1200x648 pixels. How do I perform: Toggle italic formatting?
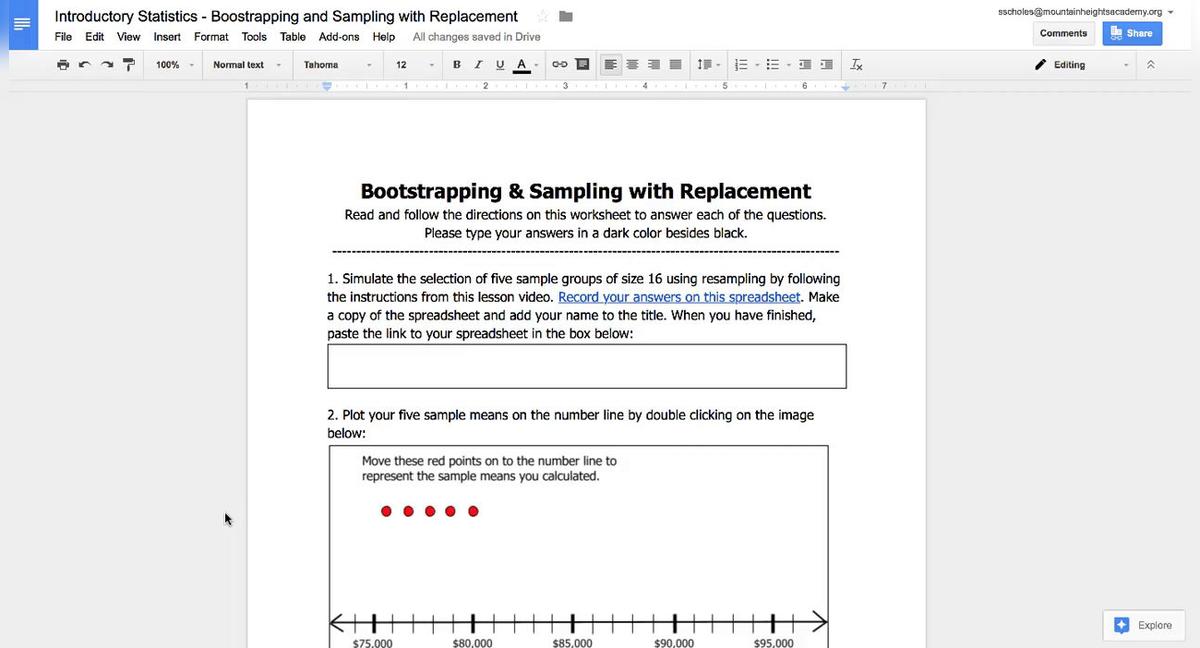click(477, 65)
